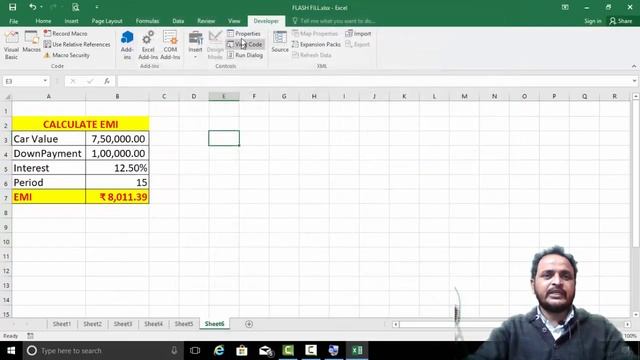
Task: Open the Visual Basic editor
Action: coord(11,45)
